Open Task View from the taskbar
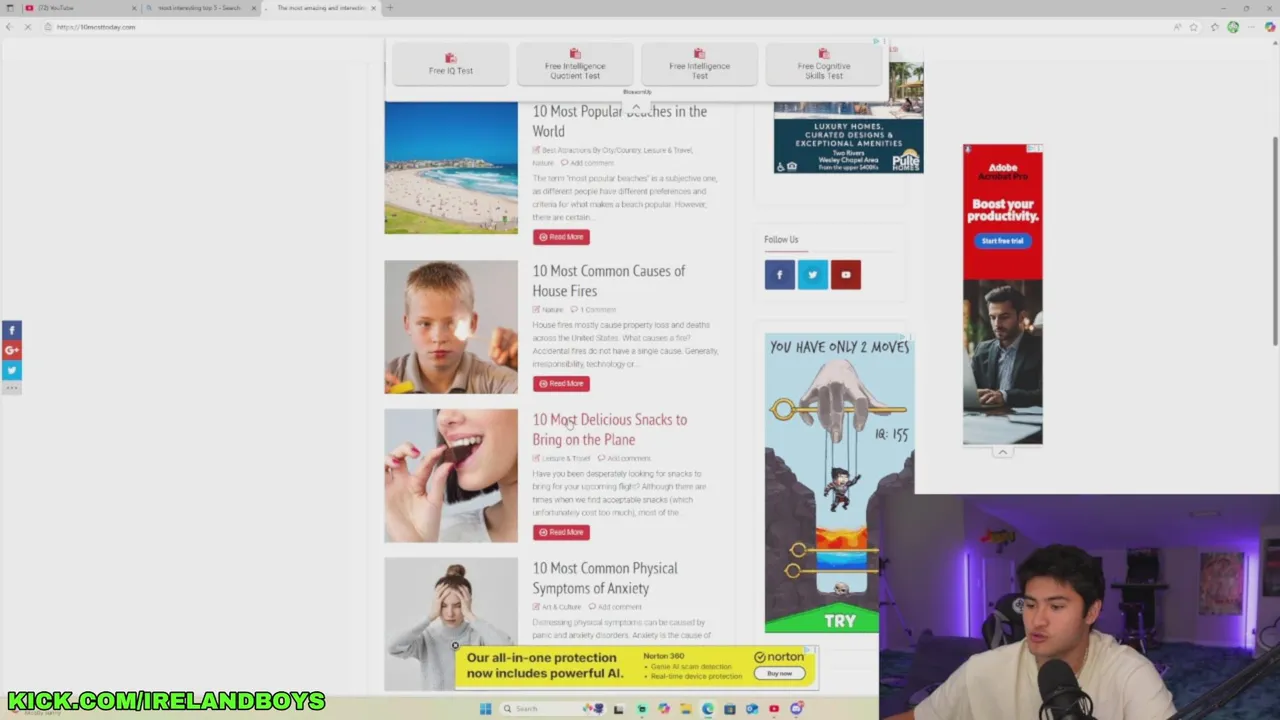Viewport: 1280px width, 720px height. pos(618,709)
